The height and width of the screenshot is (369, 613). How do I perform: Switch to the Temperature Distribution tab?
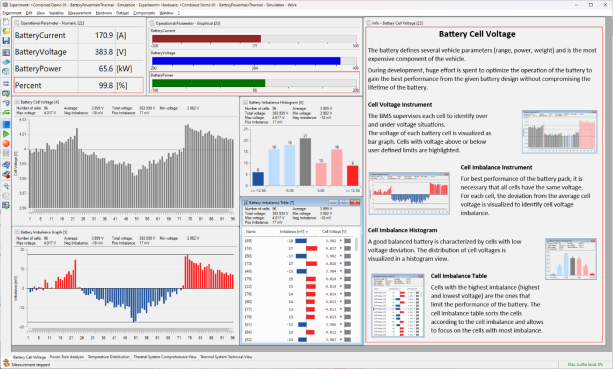point(108,357)
